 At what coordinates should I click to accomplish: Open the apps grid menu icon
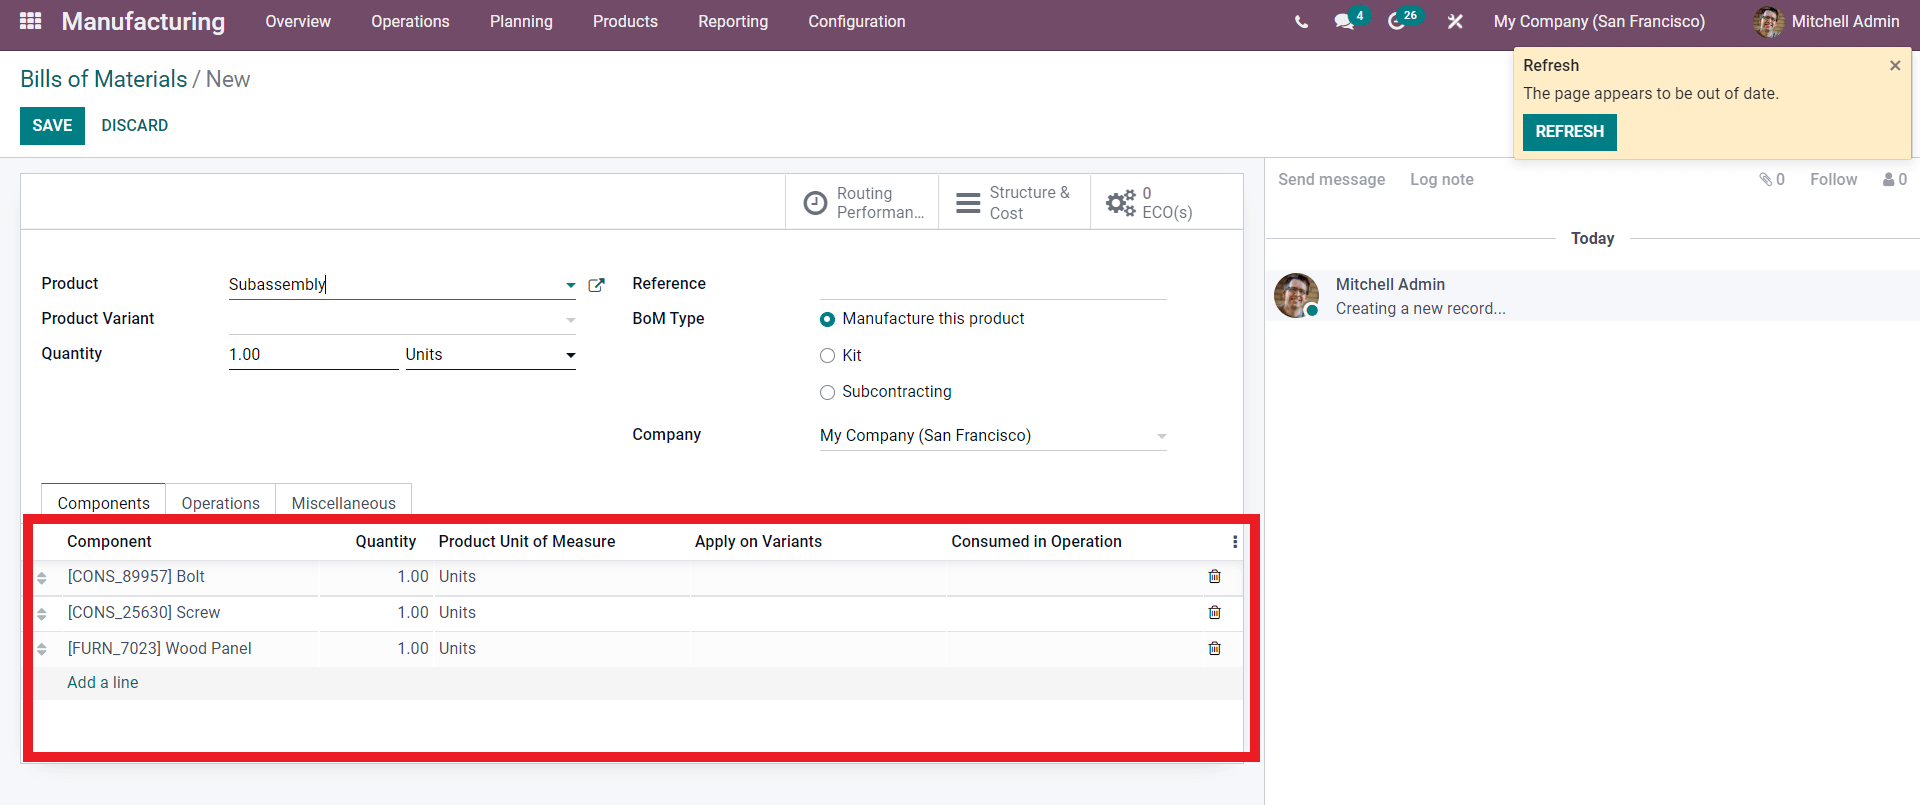(30, 21)
